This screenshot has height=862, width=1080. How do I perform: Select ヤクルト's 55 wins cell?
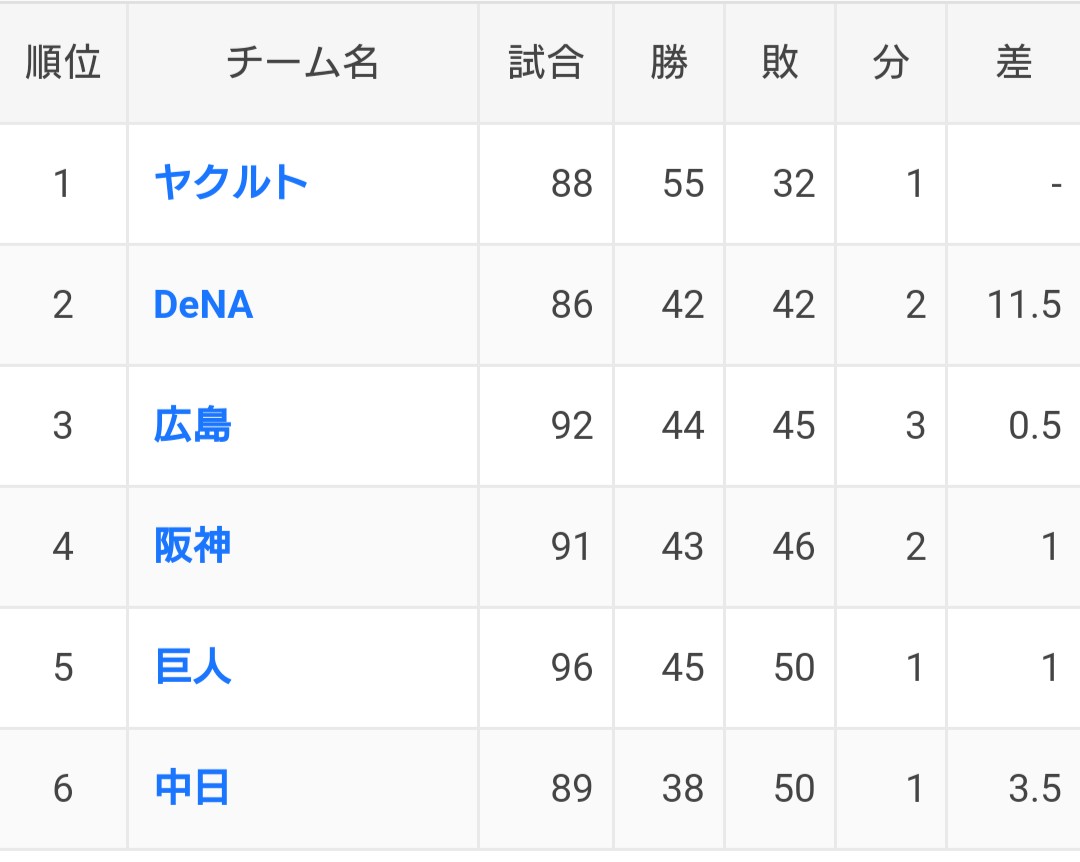click(x=683, y=184)
